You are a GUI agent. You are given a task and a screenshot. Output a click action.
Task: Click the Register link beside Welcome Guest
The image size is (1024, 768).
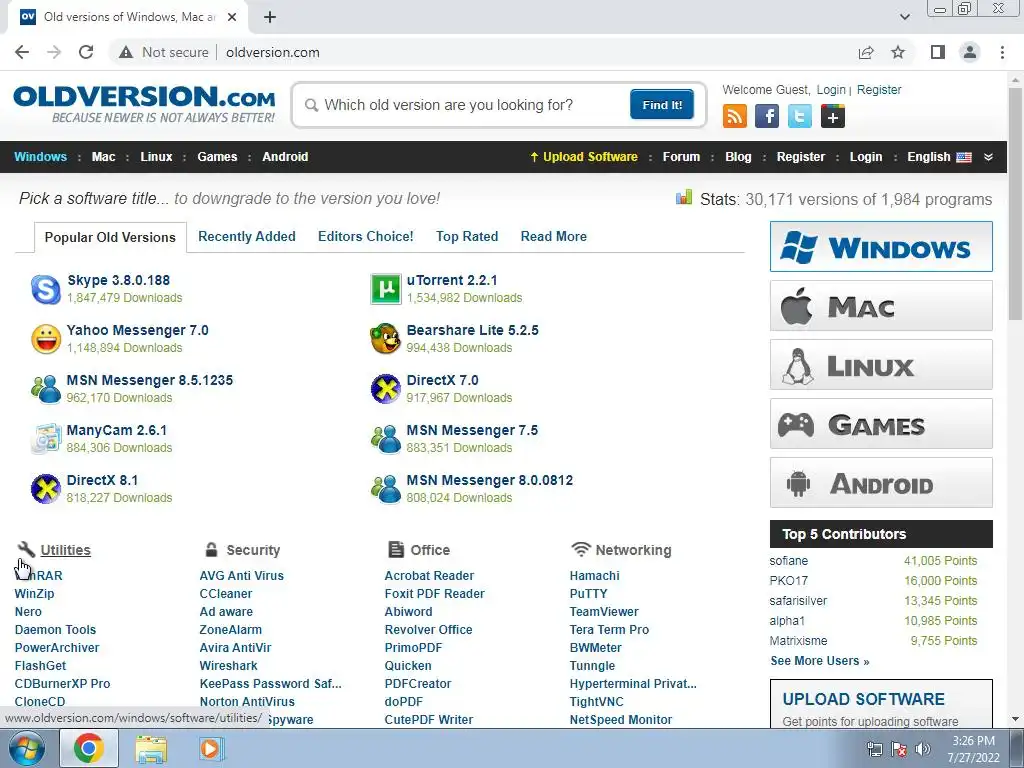point(879,90)
